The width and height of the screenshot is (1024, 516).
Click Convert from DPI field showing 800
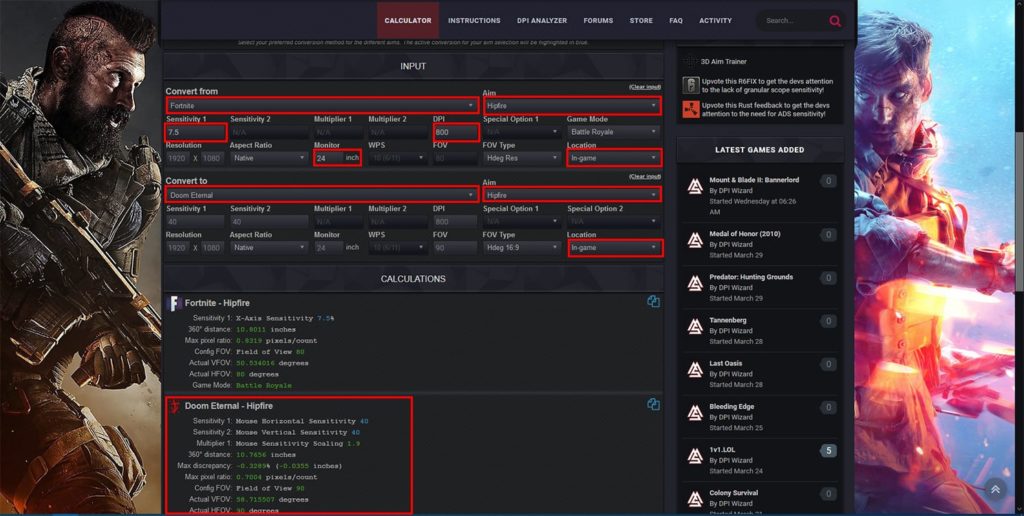456,132
